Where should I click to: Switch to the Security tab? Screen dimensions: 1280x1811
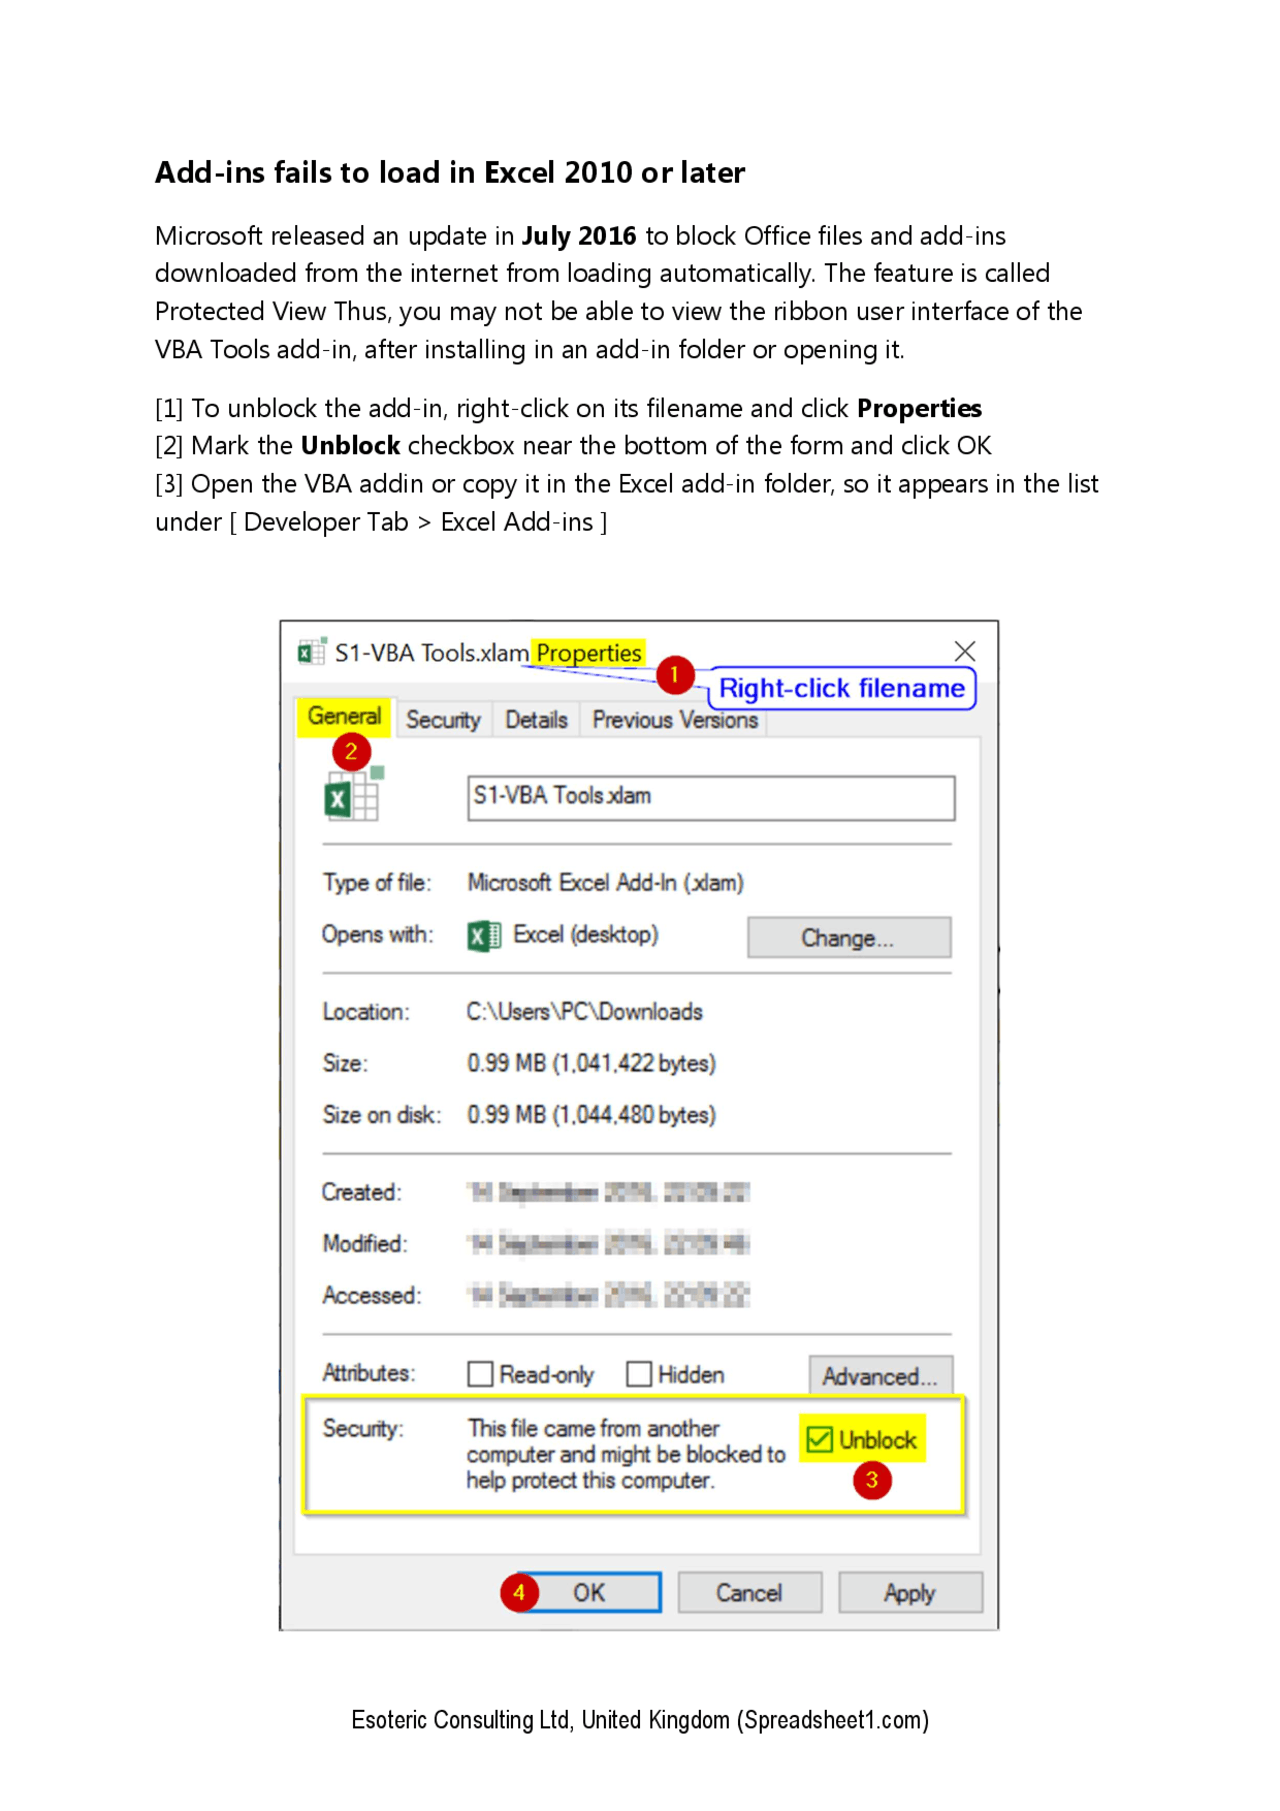(x=443, y=720)
